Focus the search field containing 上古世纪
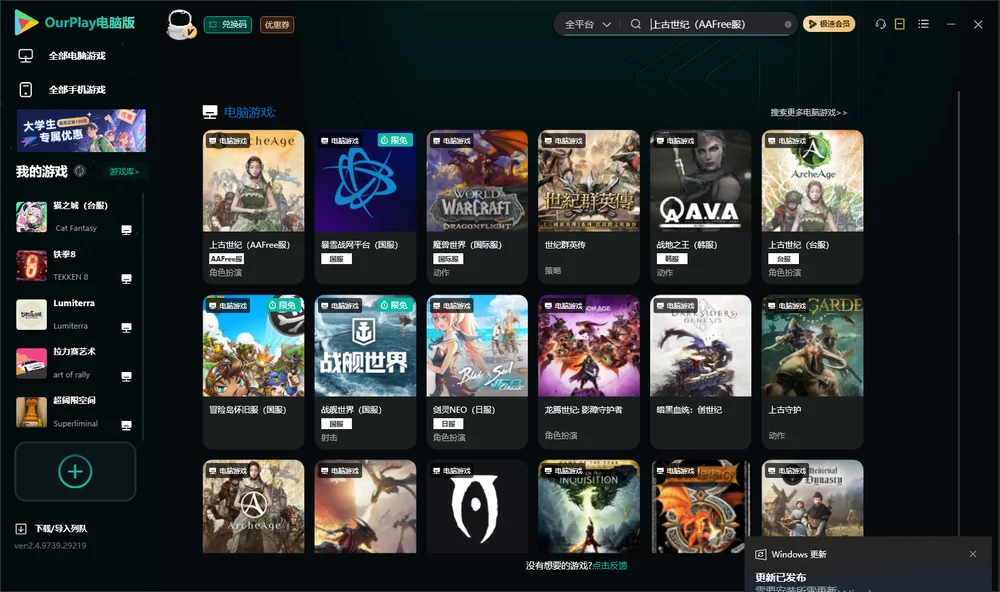The image size is (1000, 592). coord(714,24)
